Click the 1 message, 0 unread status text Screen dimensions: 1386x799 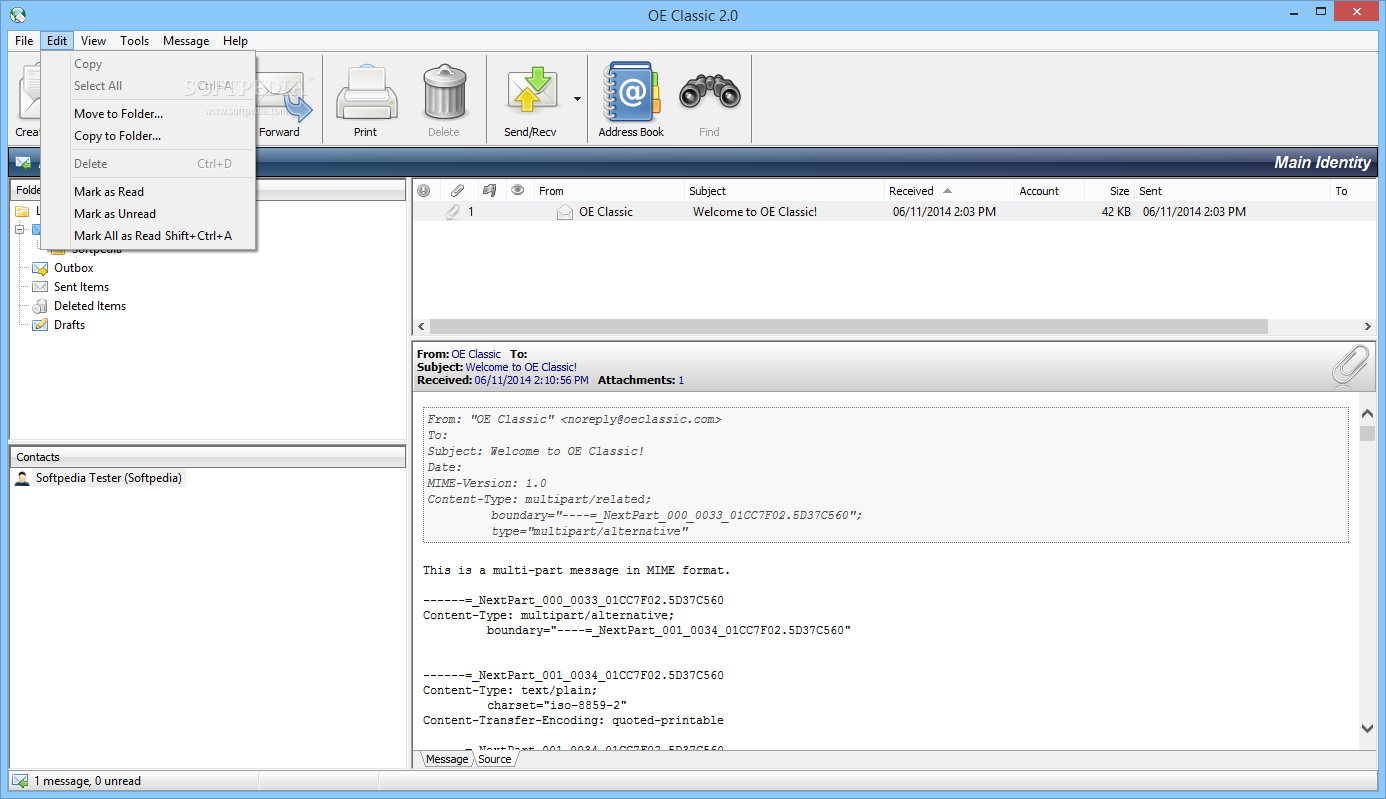(88, 781)
